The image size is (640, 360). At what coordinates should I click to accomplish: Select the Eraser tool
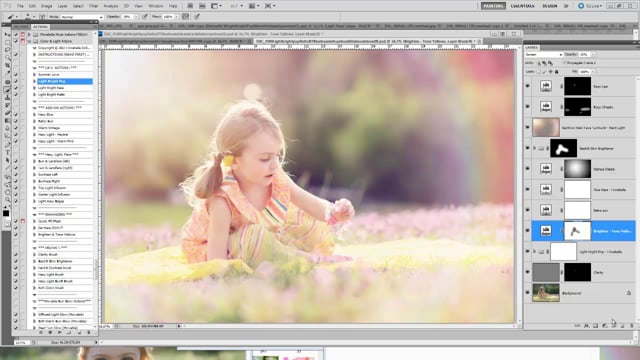click(7, 113)
